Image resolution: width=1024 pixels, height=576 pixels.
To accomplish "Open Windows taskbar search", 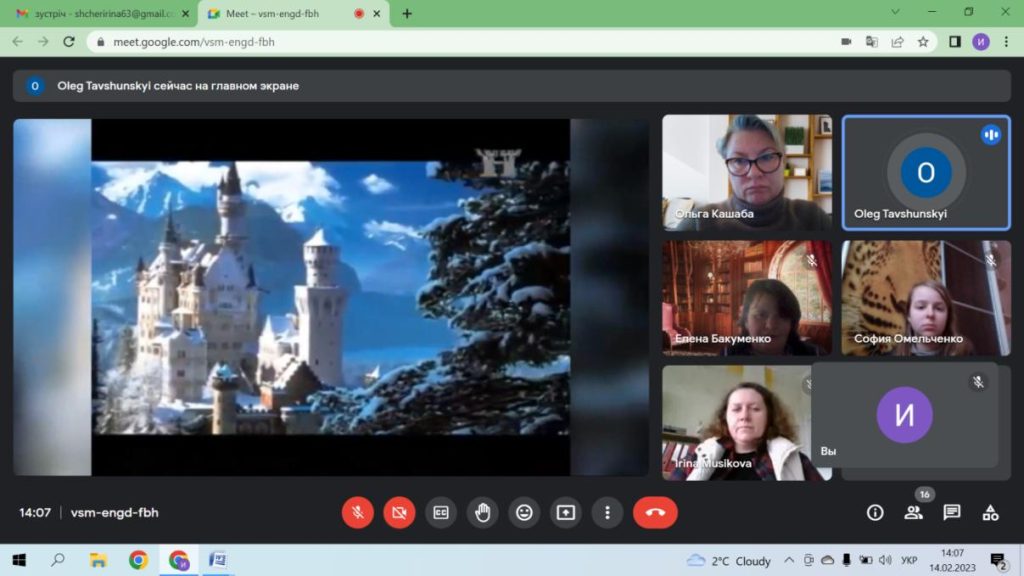I will tap(58, 560).
